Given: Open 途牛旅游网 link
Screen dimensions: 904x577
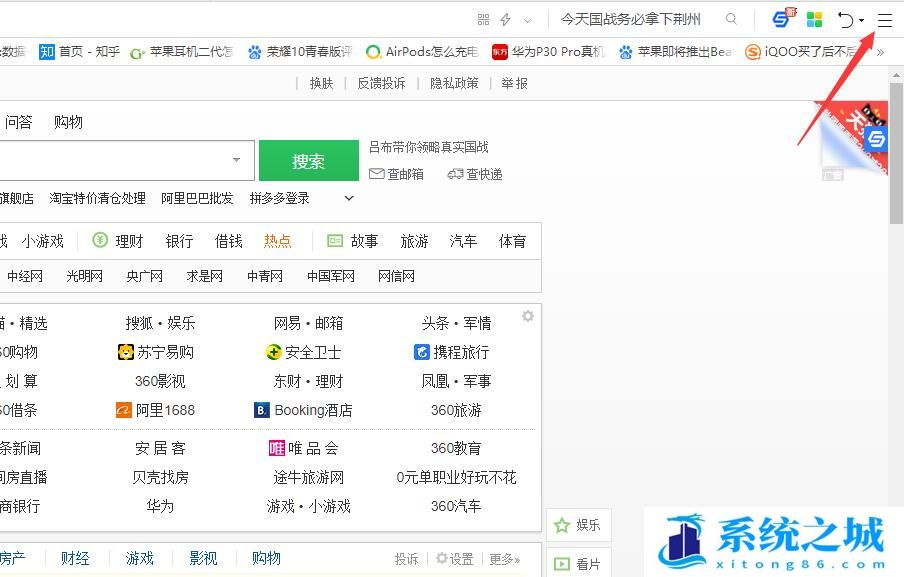Looking at the screenshot, I should coord(308,477).
